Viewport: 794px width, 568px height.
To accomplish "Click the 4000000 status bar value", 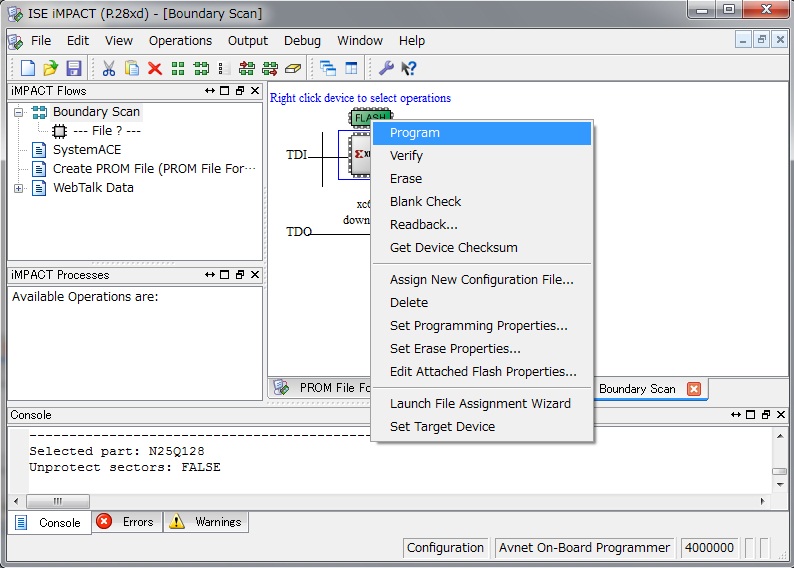I will pyautogui.click(x=709, y=548).
